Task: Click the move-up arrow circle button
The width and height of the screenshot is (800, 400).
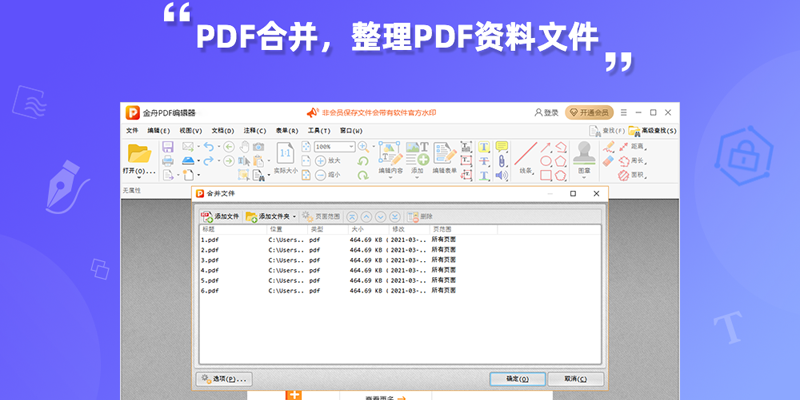Action: click(x=366, y=217)
